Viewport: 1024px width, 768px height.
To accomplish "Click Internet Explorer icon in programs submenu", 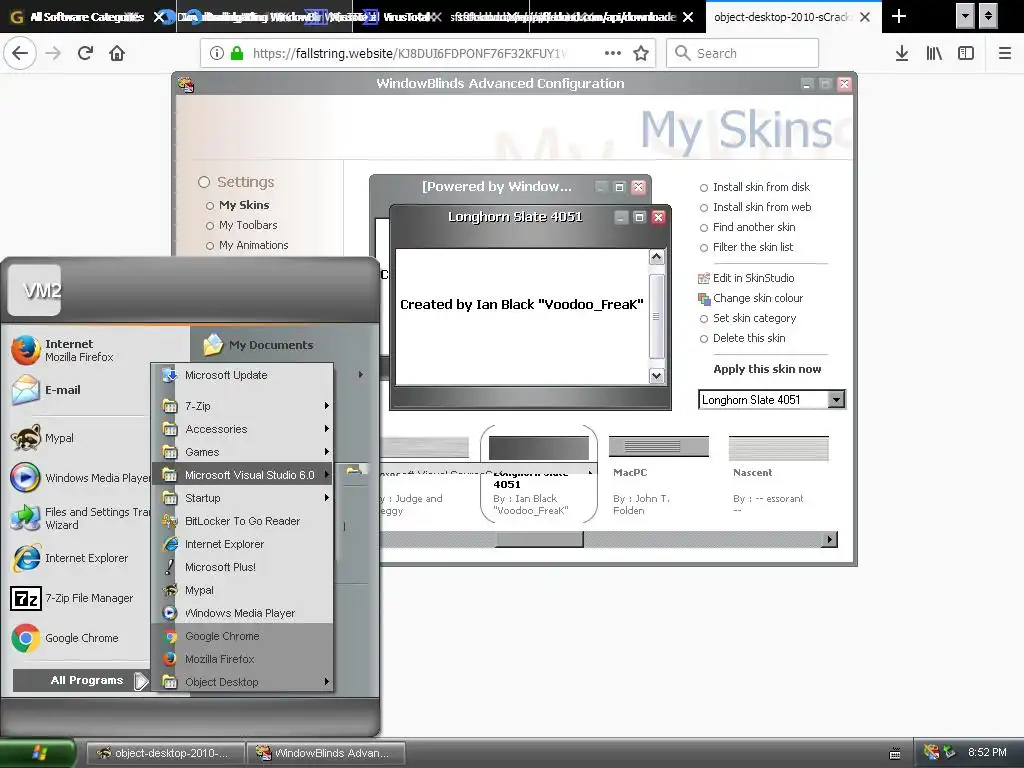I will 170,544.
